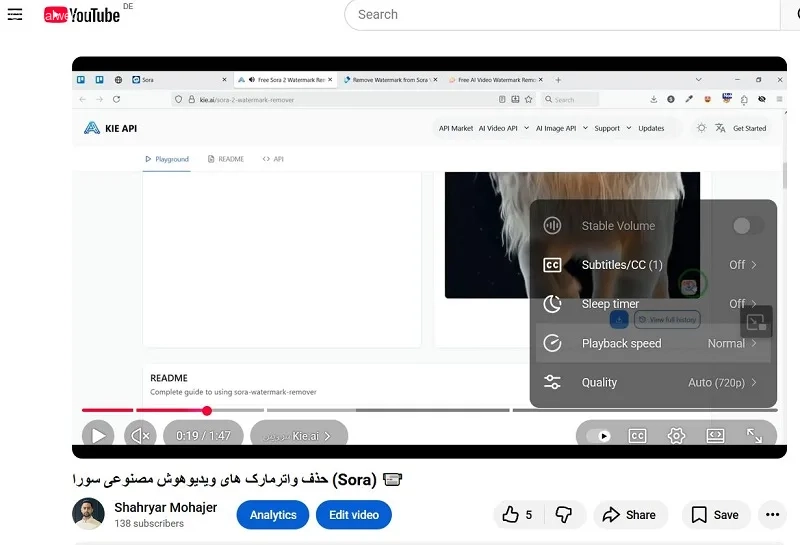Open the Analytics button
The width and height of the screenshot is (800, 545).
pos(273,515)
